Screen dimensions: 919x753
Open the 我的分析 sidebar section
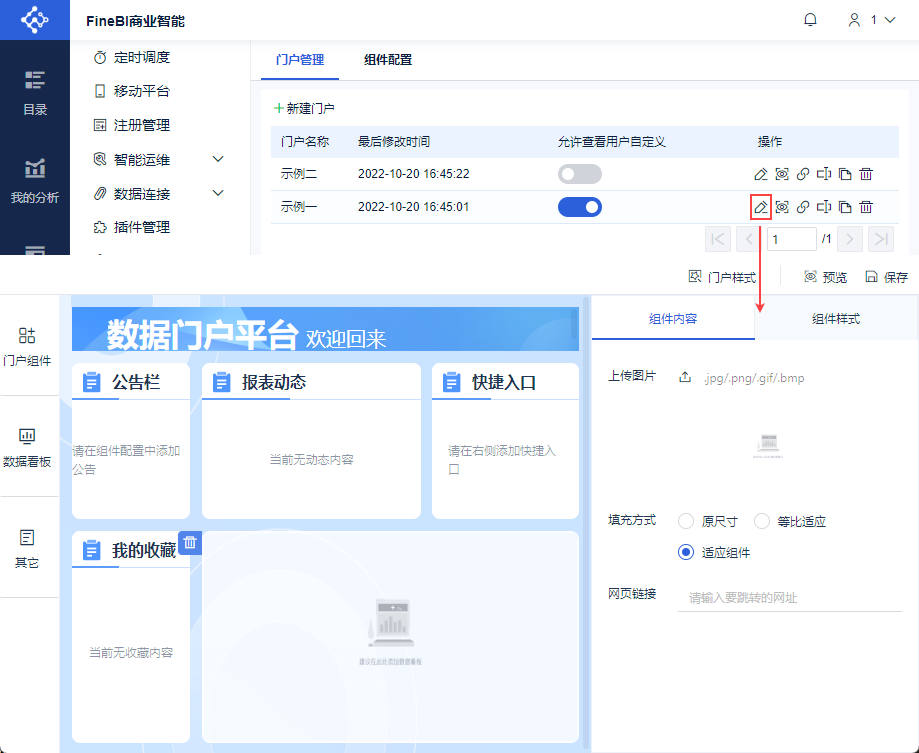coord(35,181)
